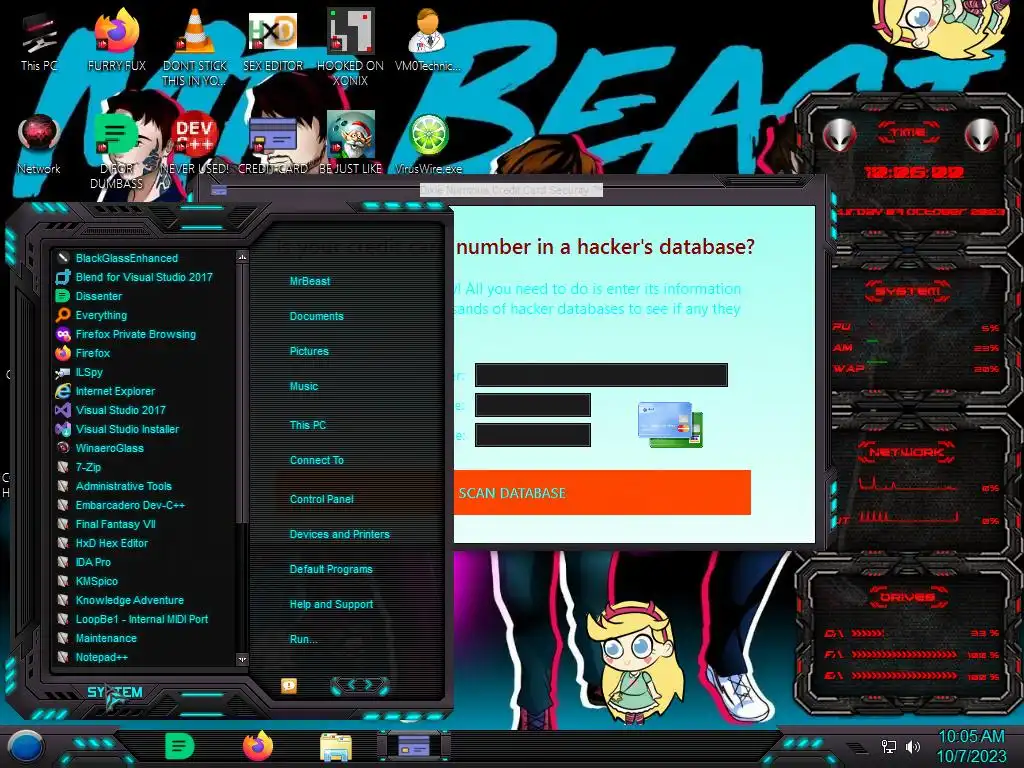Click SCAN DATABASE button
This screenshot has width=1024, height=768.
coord(602,492)
